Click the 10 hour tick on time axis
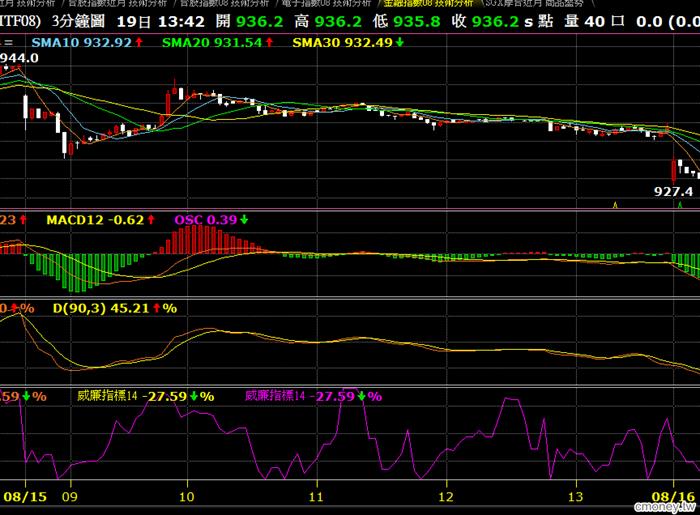 (187, 497)
